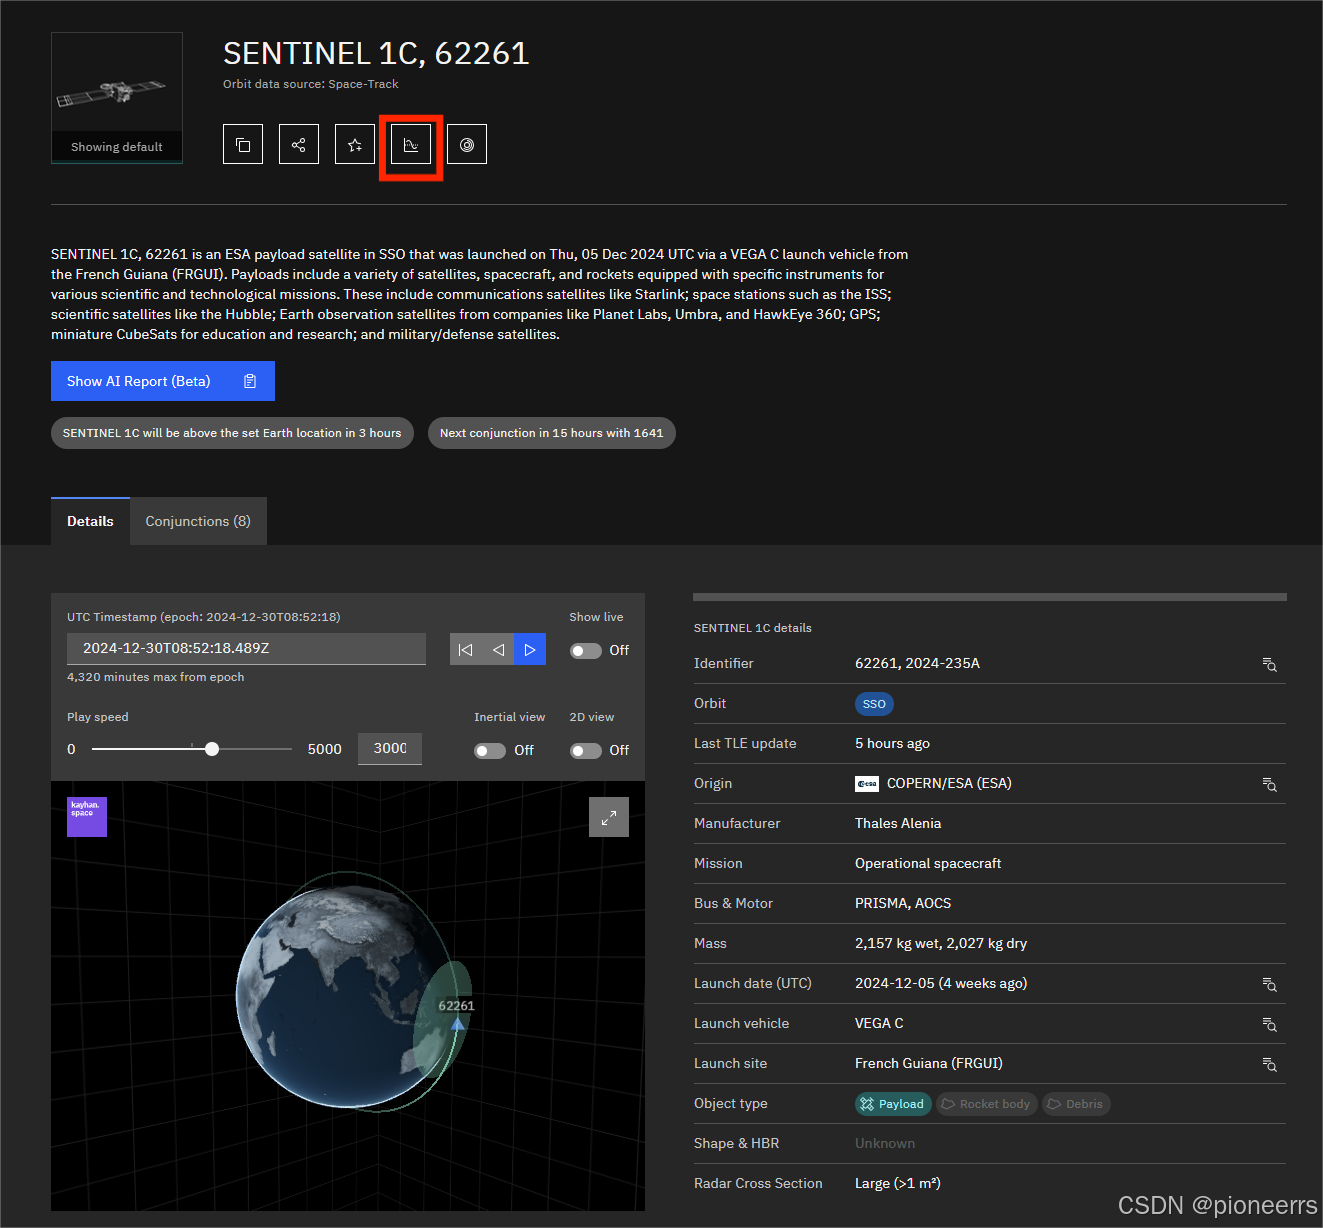The width and height of the screenshot is (1323, 1228).
Task: Search by Launch vehicle filter icon
Action: (1269, 1024)
